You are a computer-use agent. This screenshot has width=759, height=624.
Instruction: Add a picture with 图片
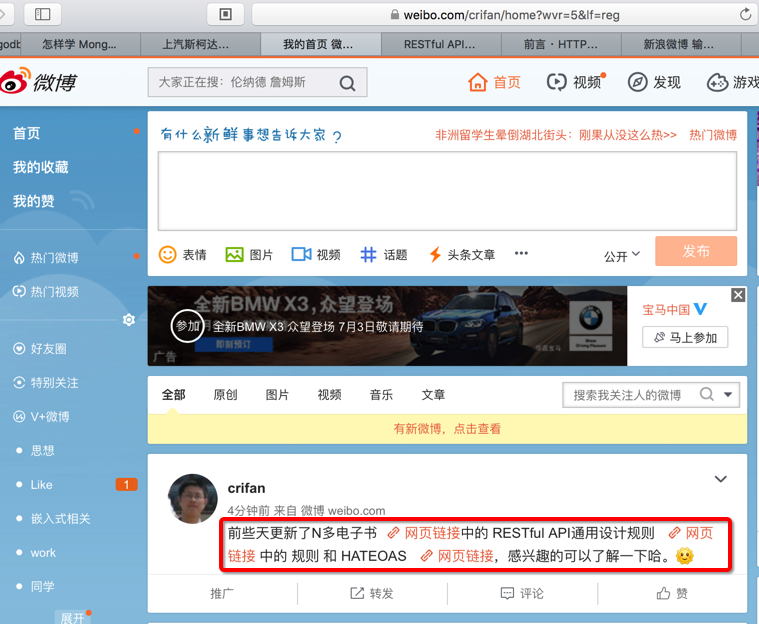point(249,255)
